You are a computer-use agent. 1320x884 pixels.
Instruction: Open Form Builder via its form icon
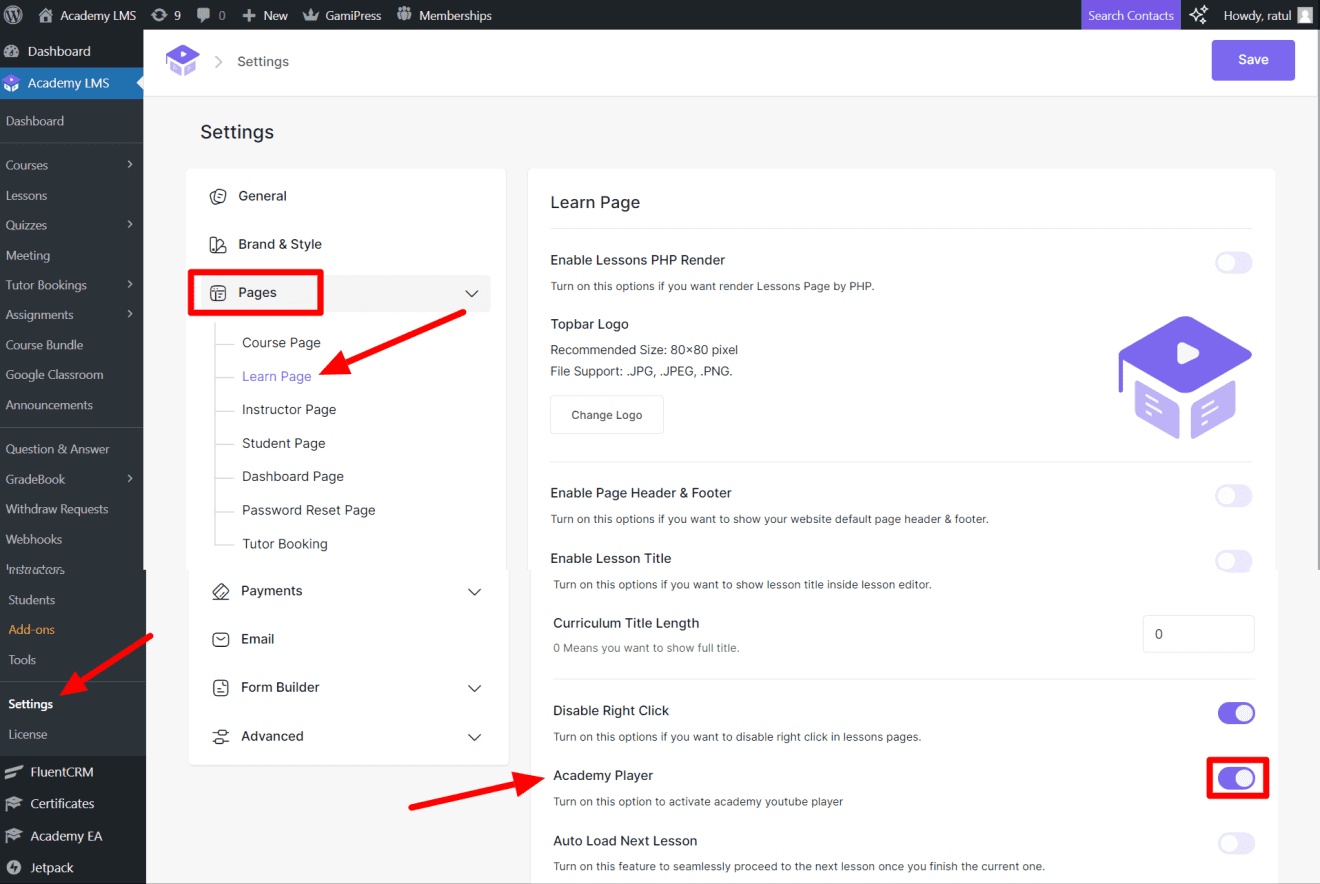(220, 687)
